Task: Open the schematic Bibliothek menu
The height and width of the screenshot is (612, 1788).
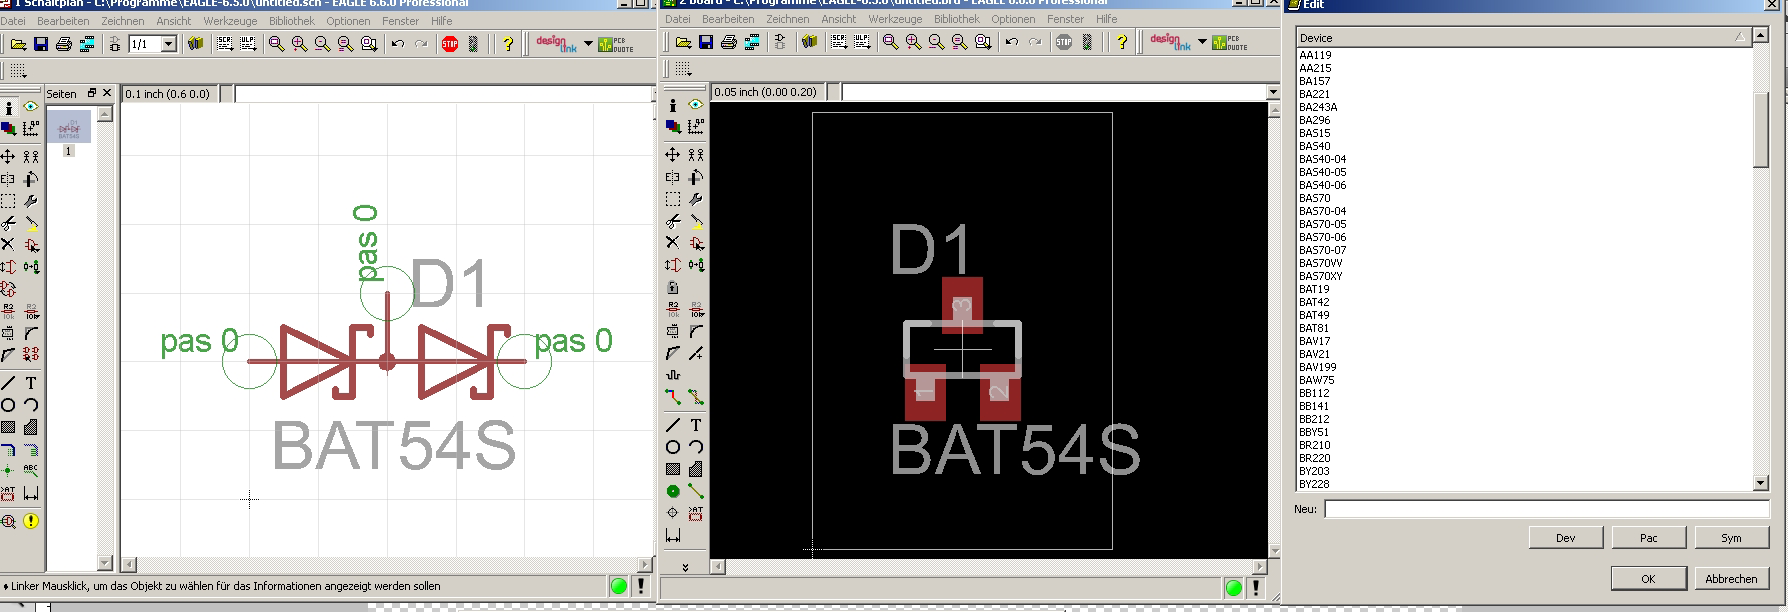Action: point(292,21)
